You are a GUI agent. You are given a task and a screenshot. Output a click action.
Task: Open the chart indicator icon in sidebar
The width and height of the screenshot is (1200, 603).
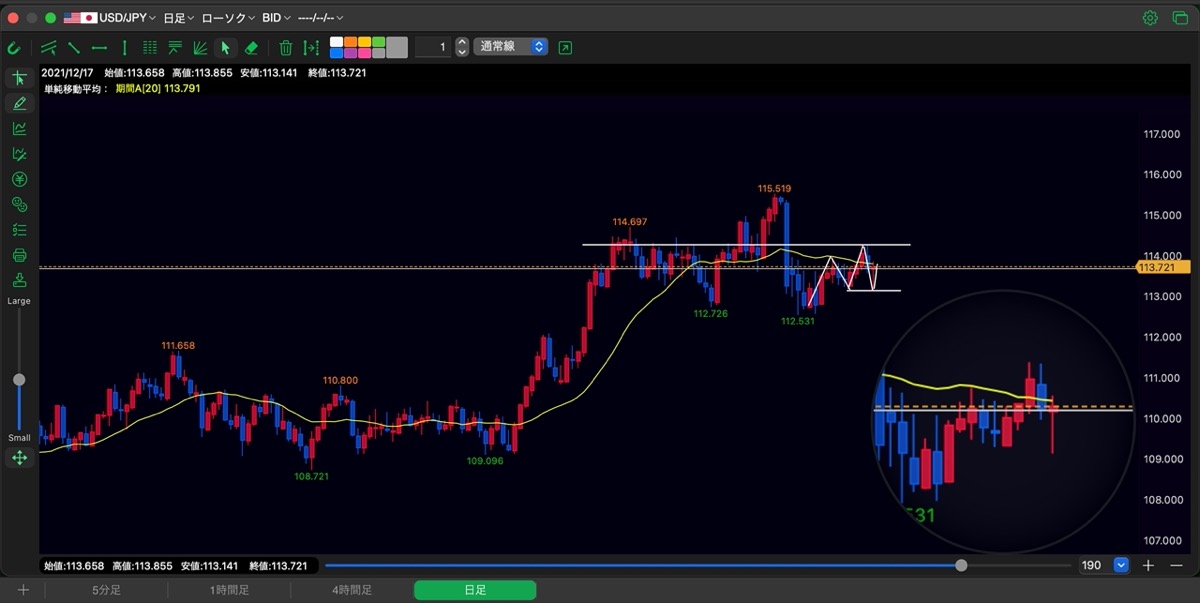coord(19,128)
